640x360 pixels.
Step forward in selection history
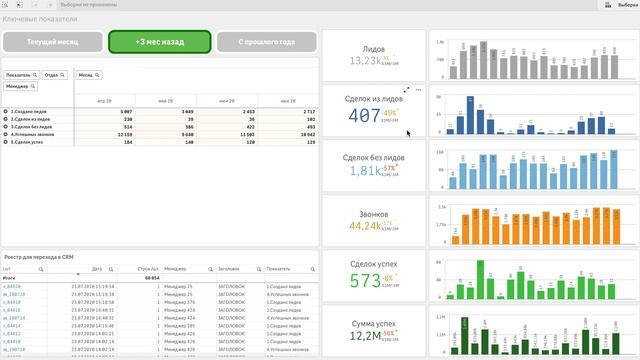50,5
